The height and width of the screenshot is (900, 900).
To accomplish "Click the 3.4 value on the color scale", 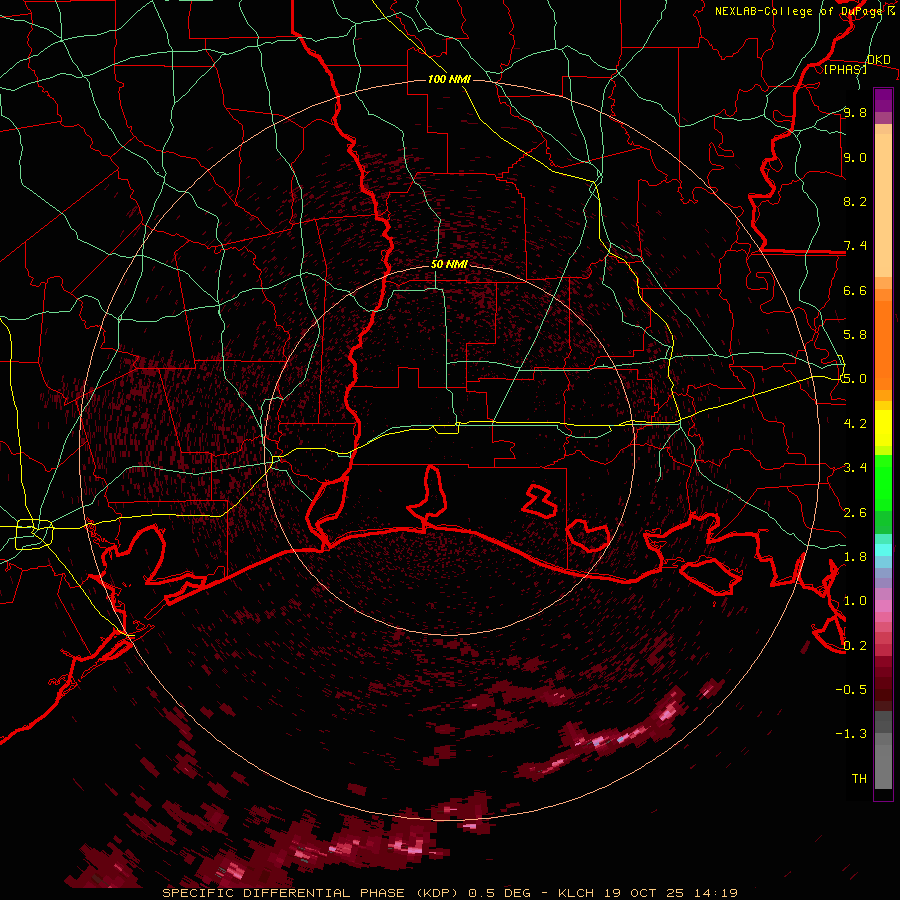I will click(855, 468).
